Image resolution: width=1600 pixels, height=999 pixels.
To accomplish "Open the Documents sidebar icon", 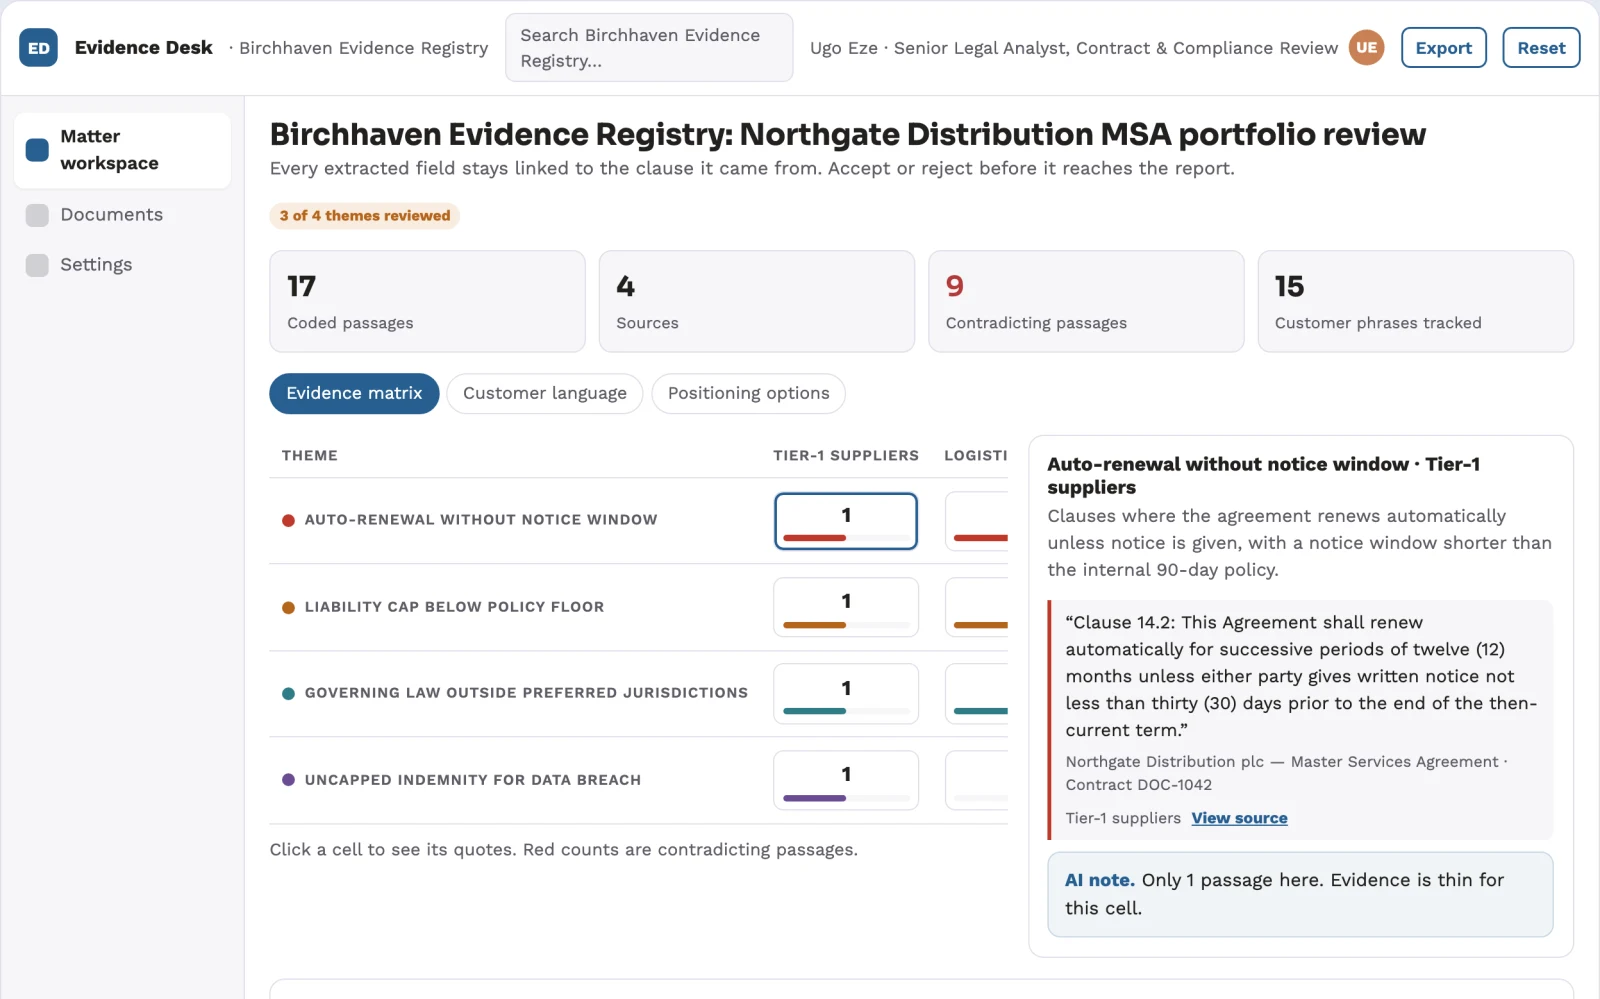I will point(37,215).
